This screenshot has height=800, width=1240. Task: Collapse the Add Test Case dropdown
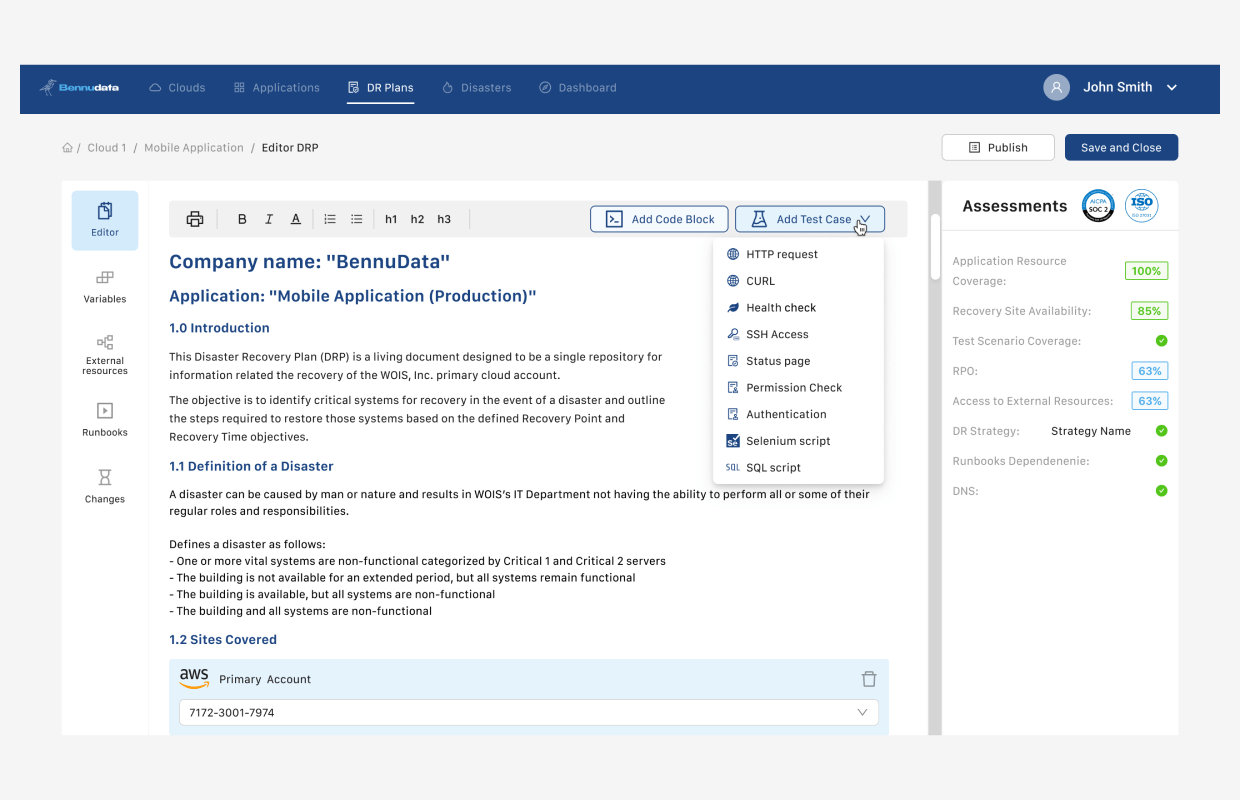point(810,219)
